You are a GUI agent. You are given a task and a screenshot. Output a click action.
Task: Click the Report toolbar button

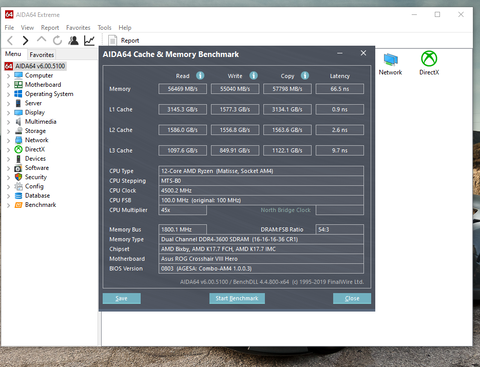124,41
